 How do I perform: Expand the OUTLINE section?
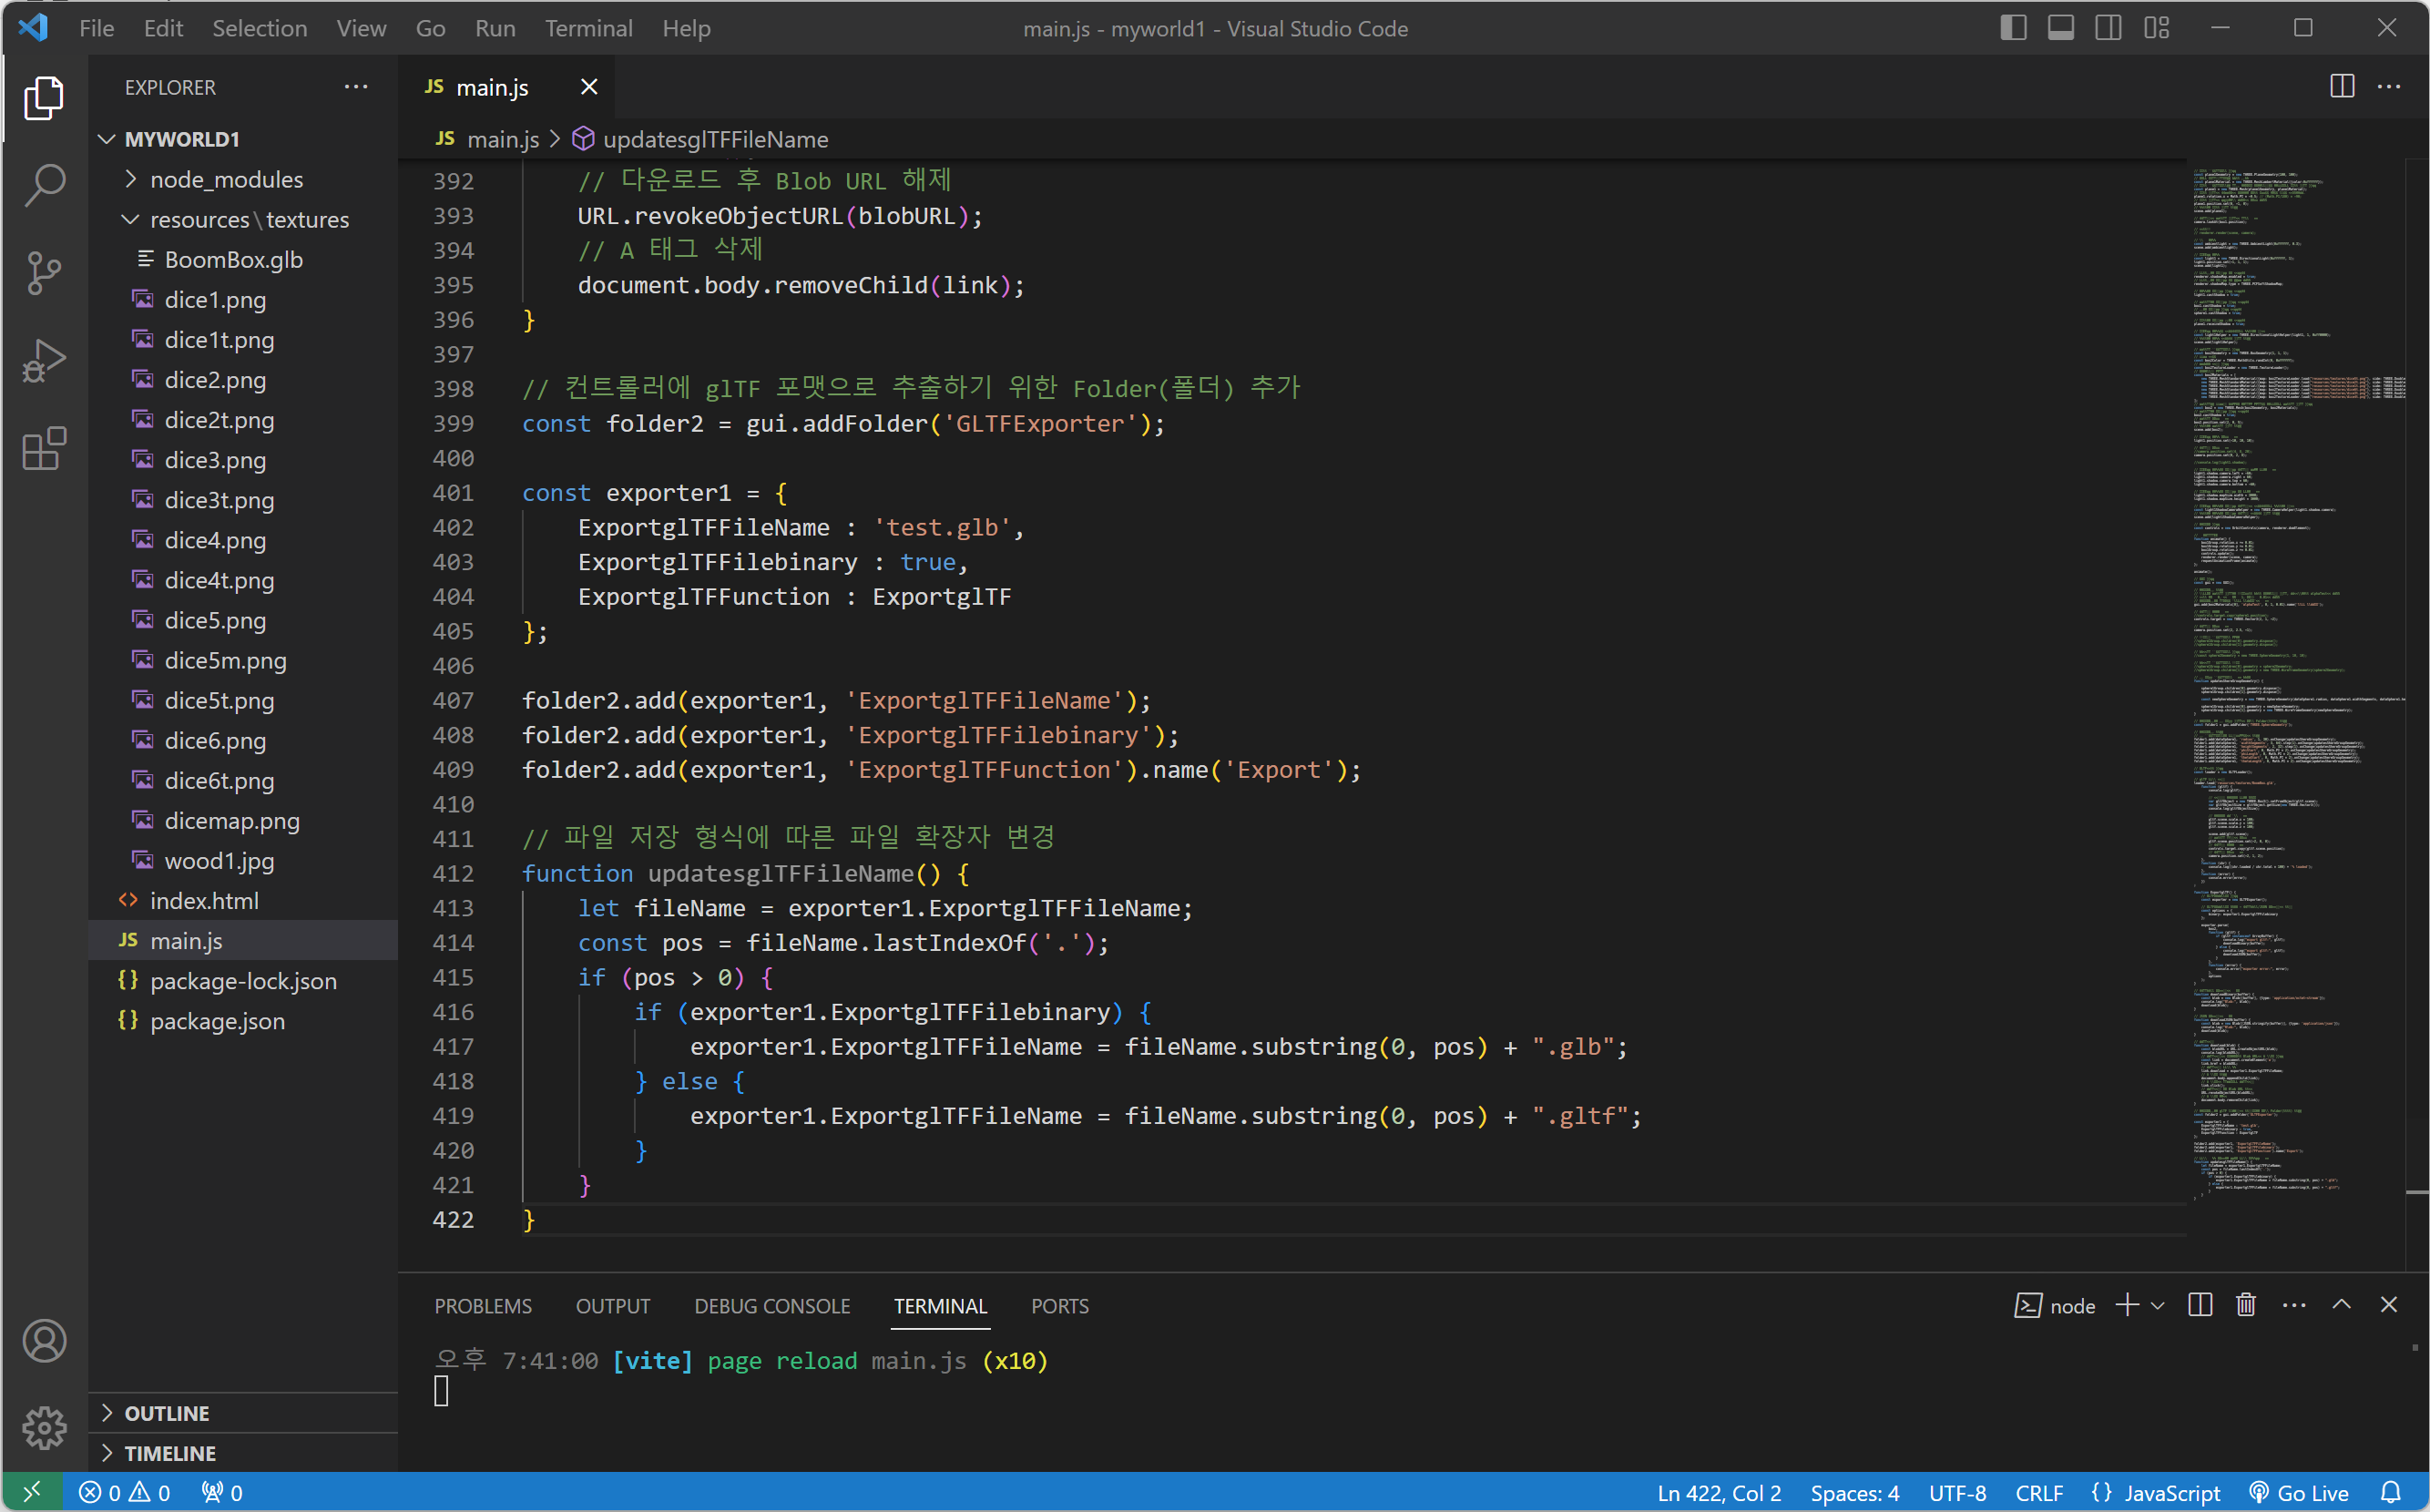coord(166,1413)
